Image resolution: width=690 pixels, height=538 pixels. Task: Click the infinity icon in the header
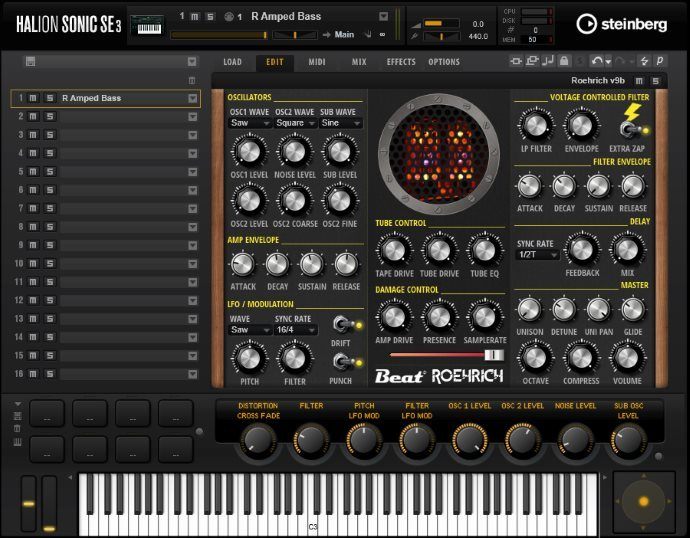pyautogui.click(x=382, y=34)
